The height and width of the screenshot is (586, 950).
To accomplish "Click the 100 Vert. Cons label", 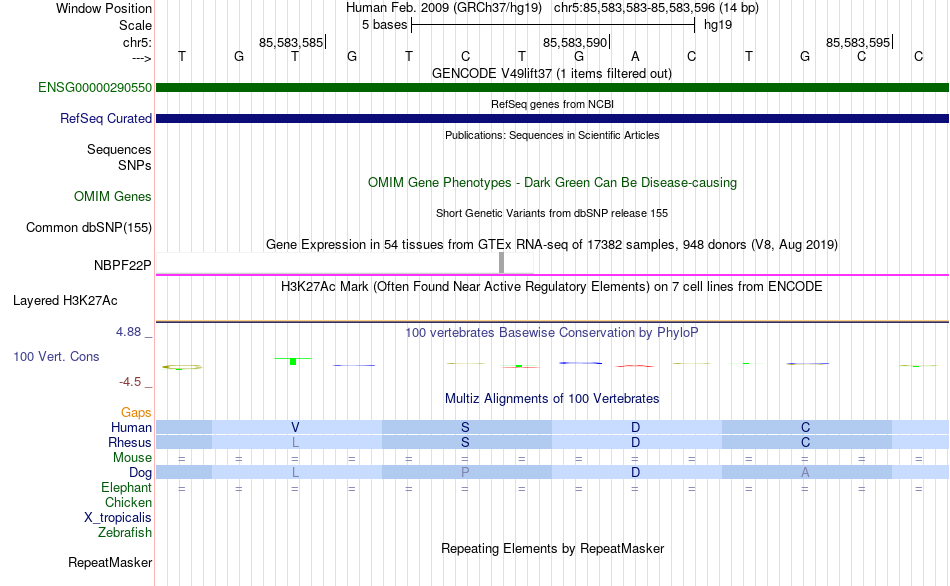I will [x=56, y=356].
